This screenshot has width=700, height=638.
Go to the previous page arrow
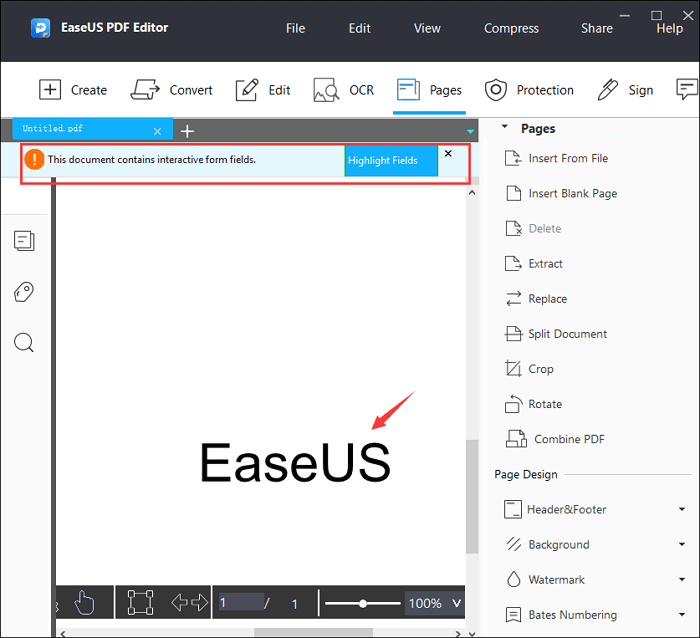pos(179,603)
